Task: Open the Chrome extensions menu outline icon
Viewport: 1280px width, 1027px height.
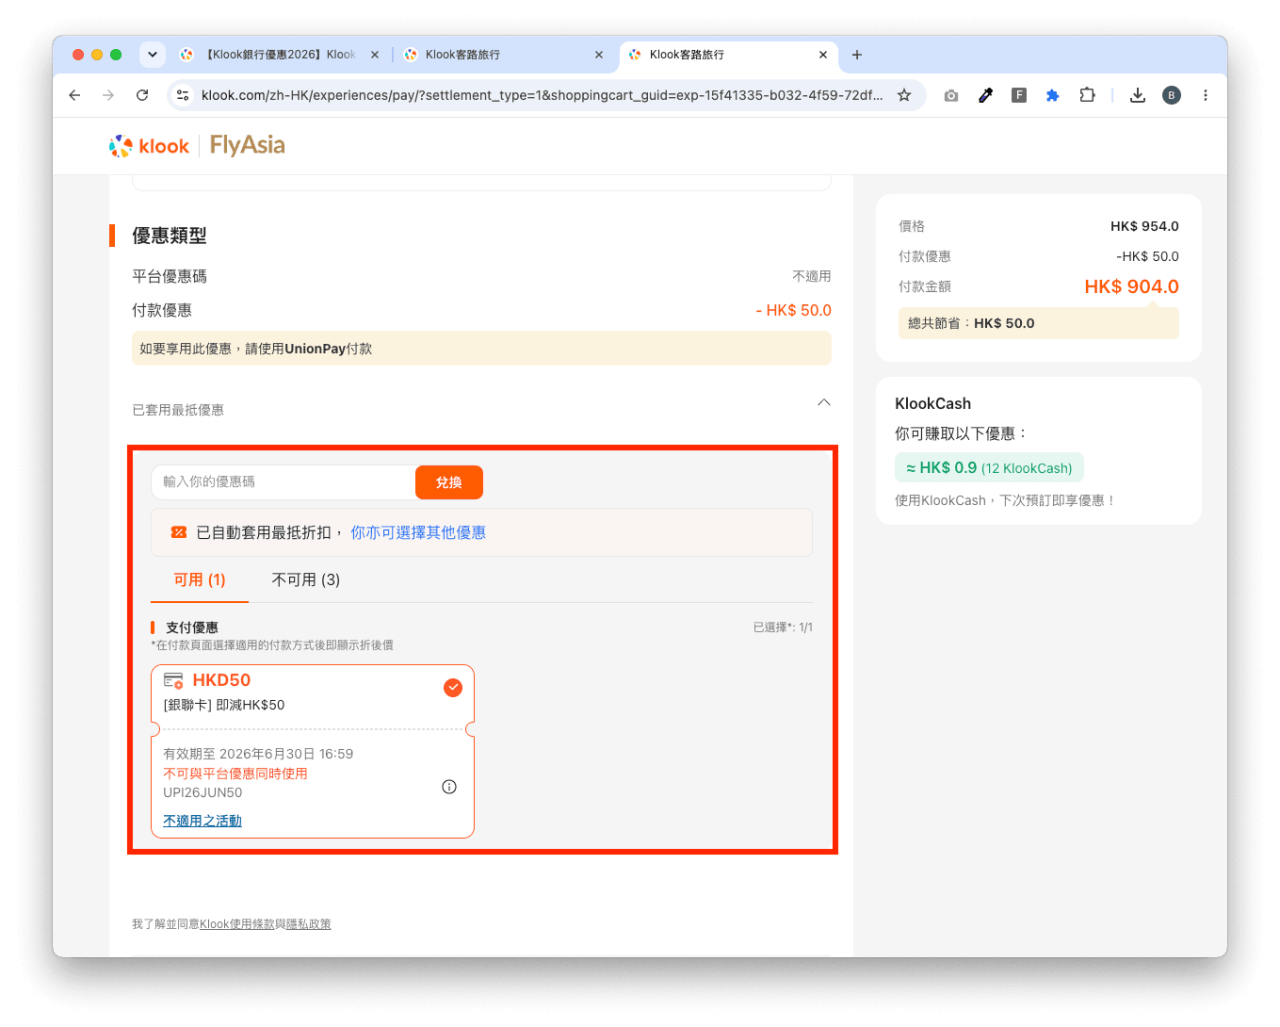Action: 1087,95
